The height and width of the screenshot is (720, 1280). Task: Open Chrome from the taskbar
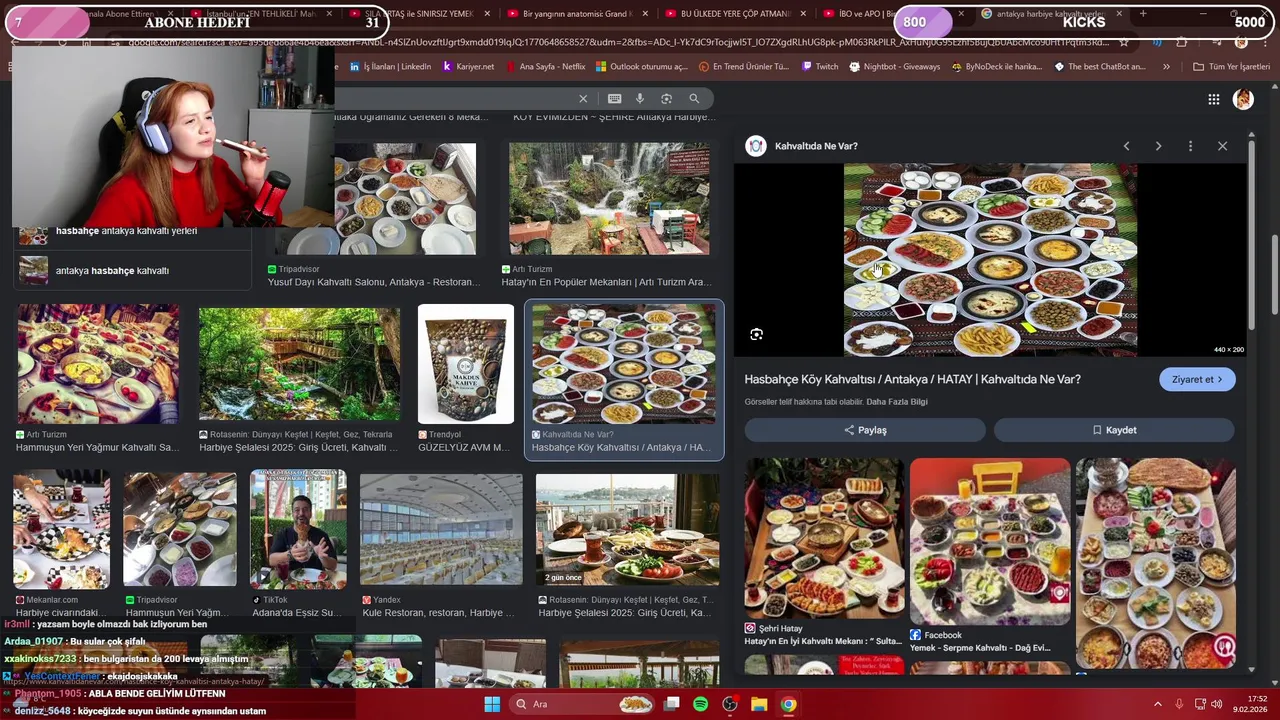pos(788,704)
